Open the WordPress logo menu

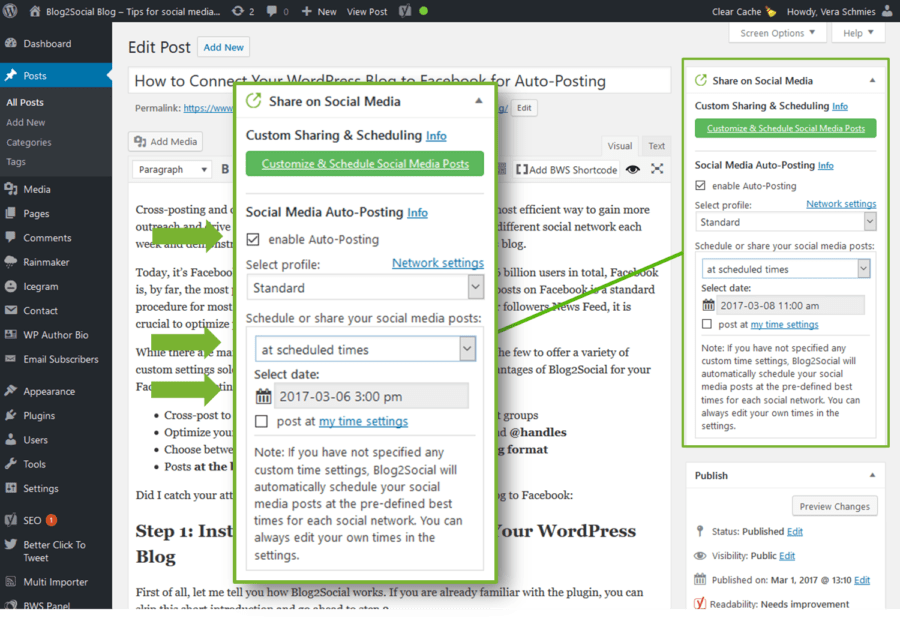tap(10, 11)
